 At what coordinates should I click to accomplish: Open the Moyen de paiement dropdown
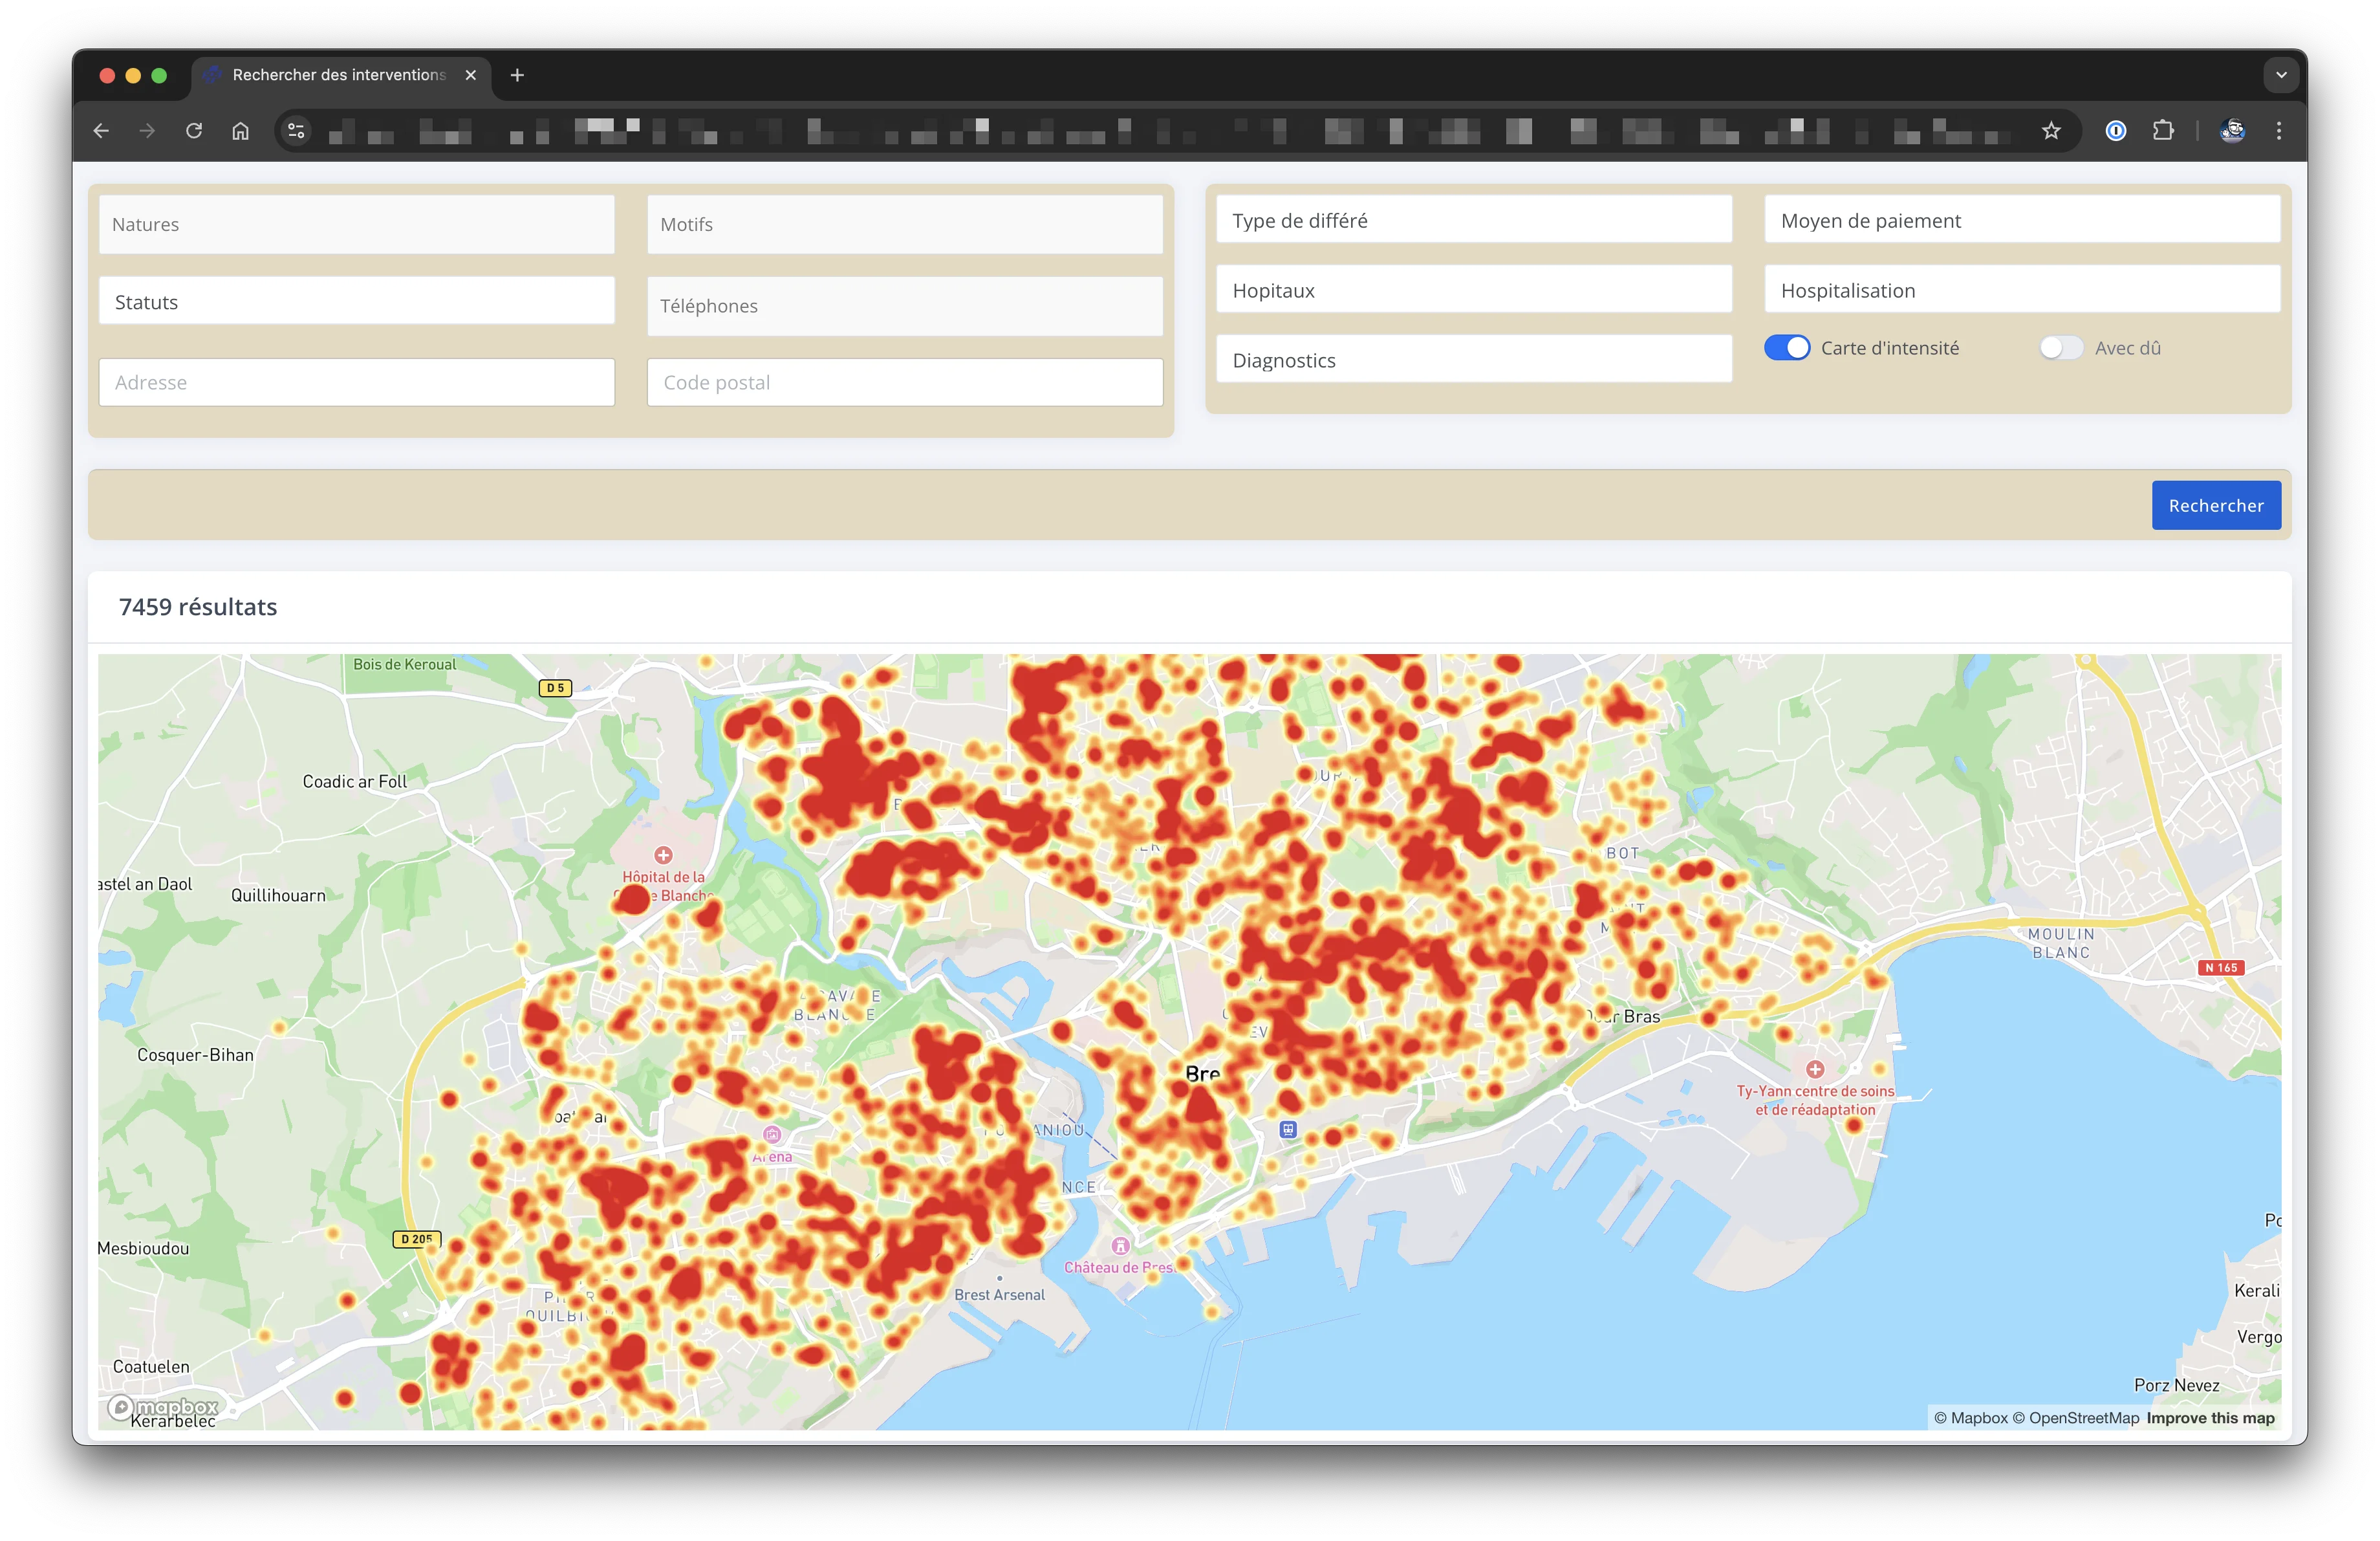(2023, 220)
